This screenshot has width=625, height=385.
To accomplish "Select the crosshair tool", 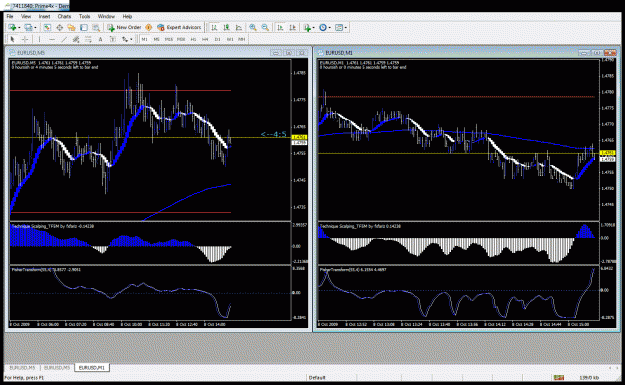I will click(25, 39).
